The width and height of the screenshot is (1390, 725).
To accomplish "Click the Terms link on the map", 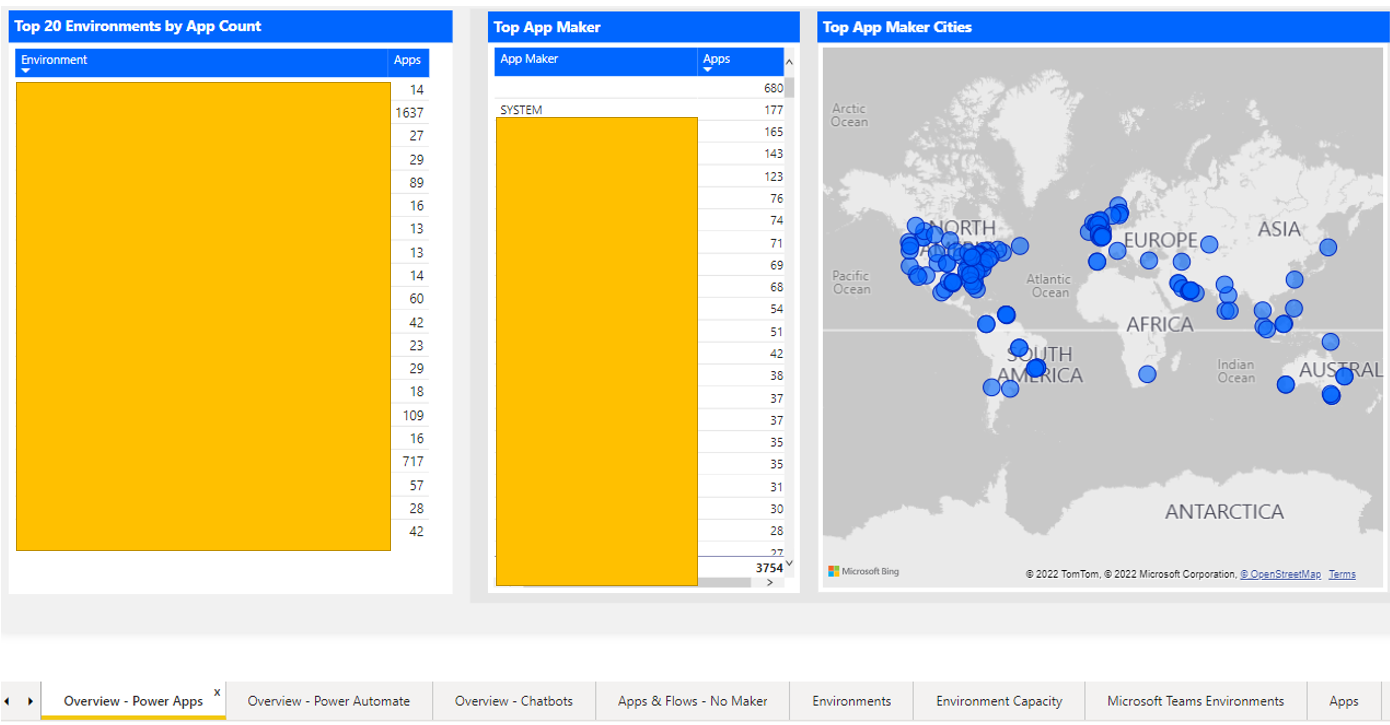I will coord(1343,574).
